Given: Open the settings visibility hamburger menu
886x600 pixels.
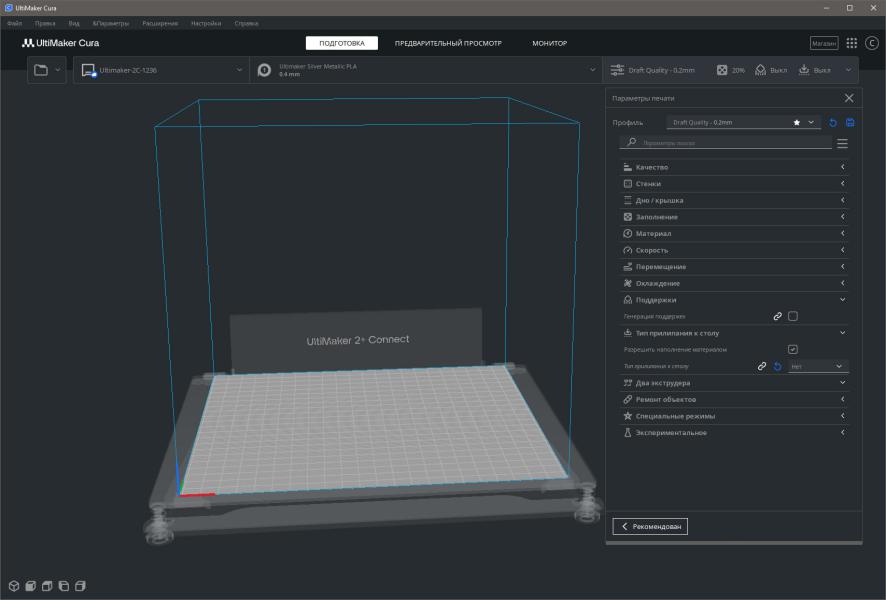Looking at the screenshot, I should pos(842,143).
